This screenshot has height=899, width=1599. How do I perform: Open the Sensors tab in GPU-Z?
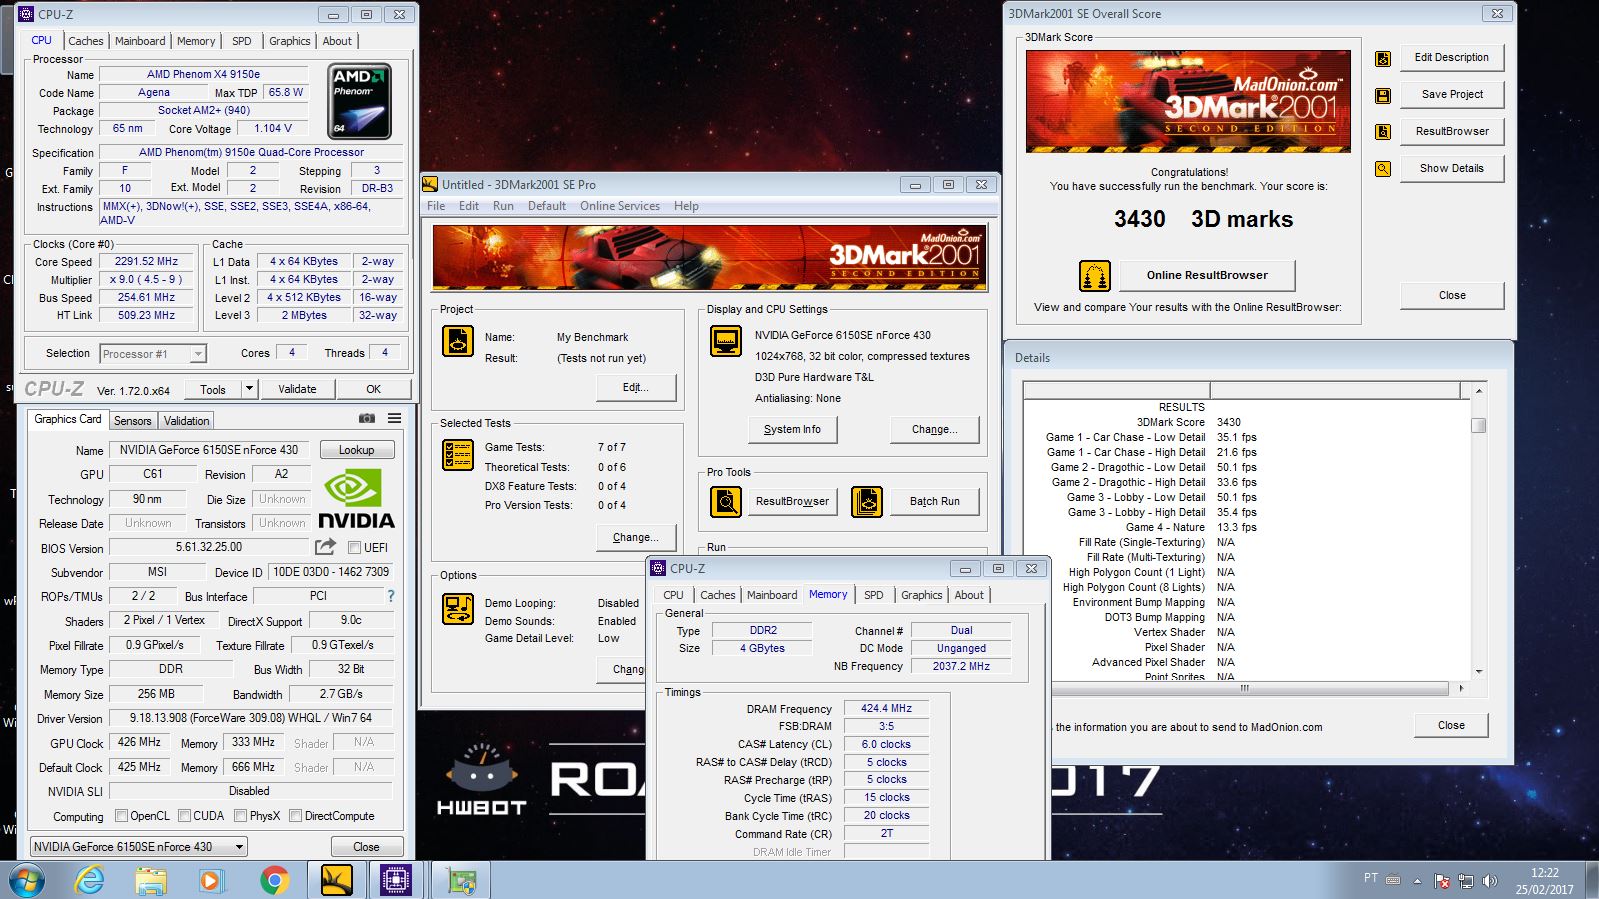[133, 421]
